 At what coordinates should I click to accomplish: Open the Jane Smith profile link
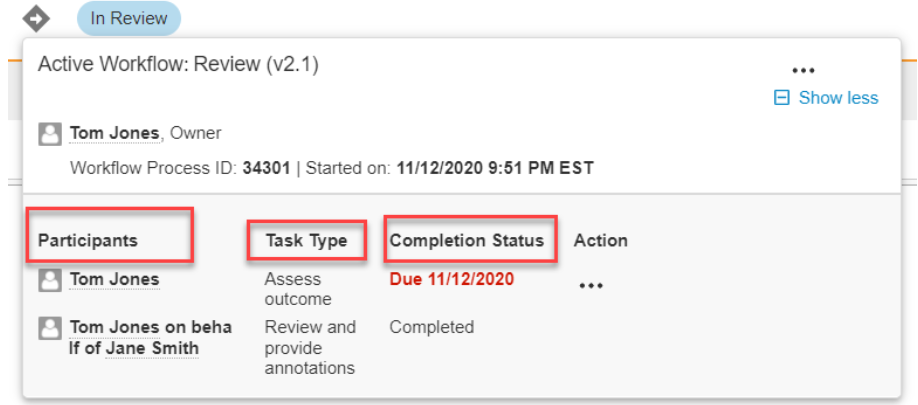coord(152,349)
